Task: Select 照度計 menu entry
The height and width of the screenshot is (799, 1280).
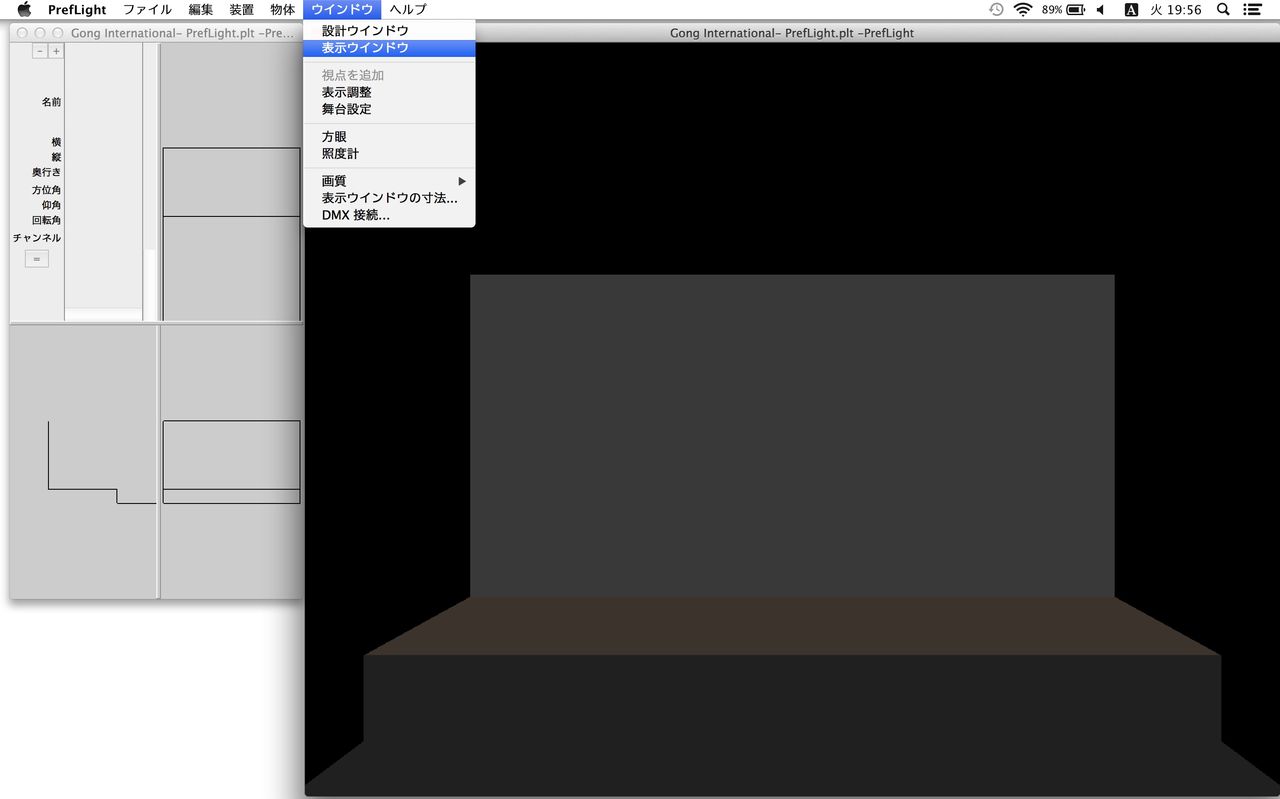Action: click(x=389, y=154)
